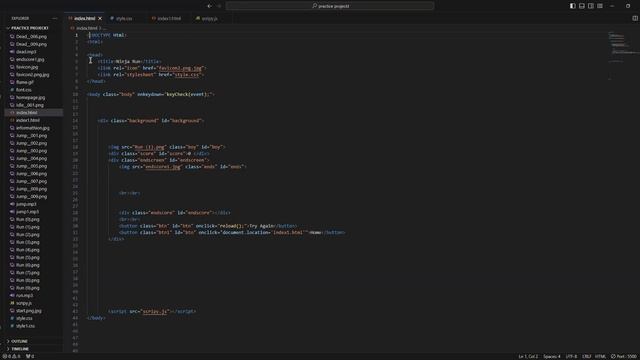Switch to the style.css tab

click(124, 18)
